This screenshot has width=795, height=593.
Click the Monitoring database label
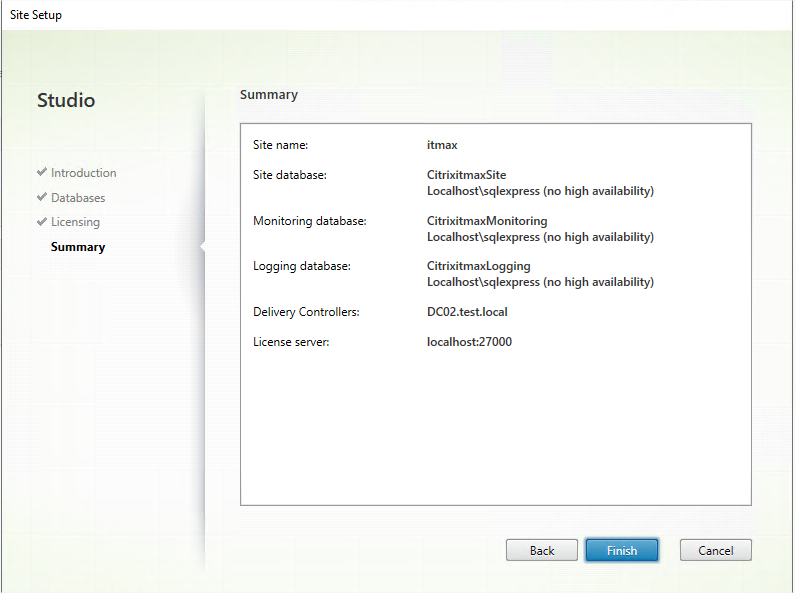click(310, 221)
